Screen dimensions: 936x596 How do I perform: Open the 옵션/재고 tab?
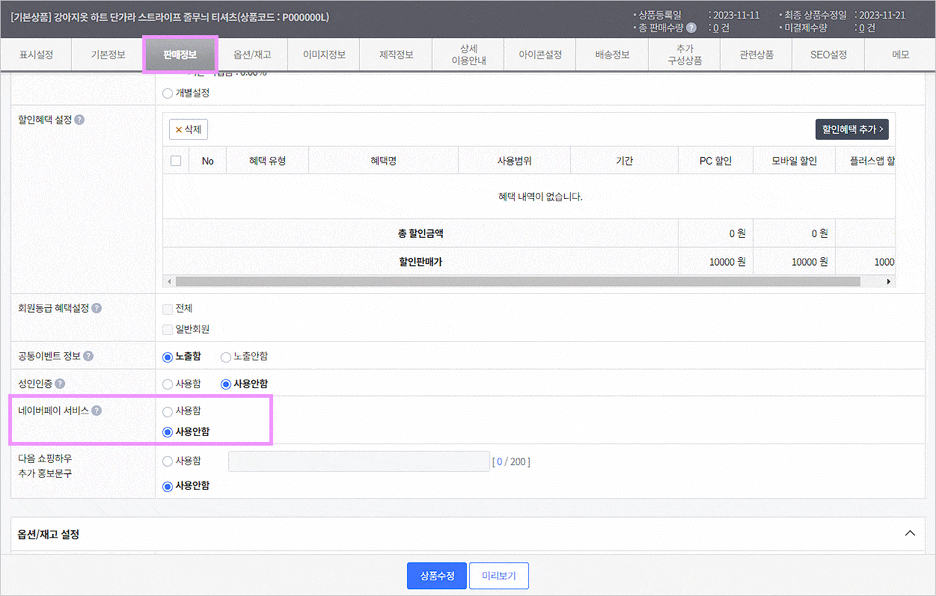252,54
